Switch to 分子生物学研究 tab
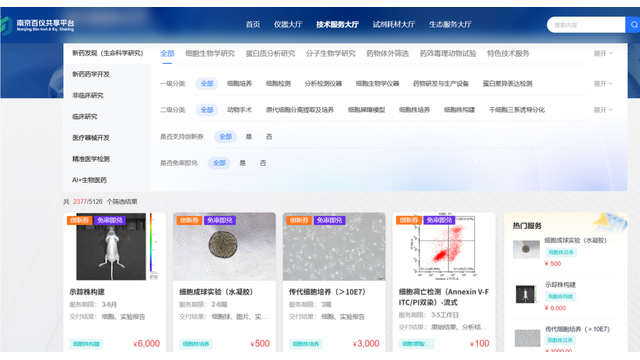 pos(331,53)
